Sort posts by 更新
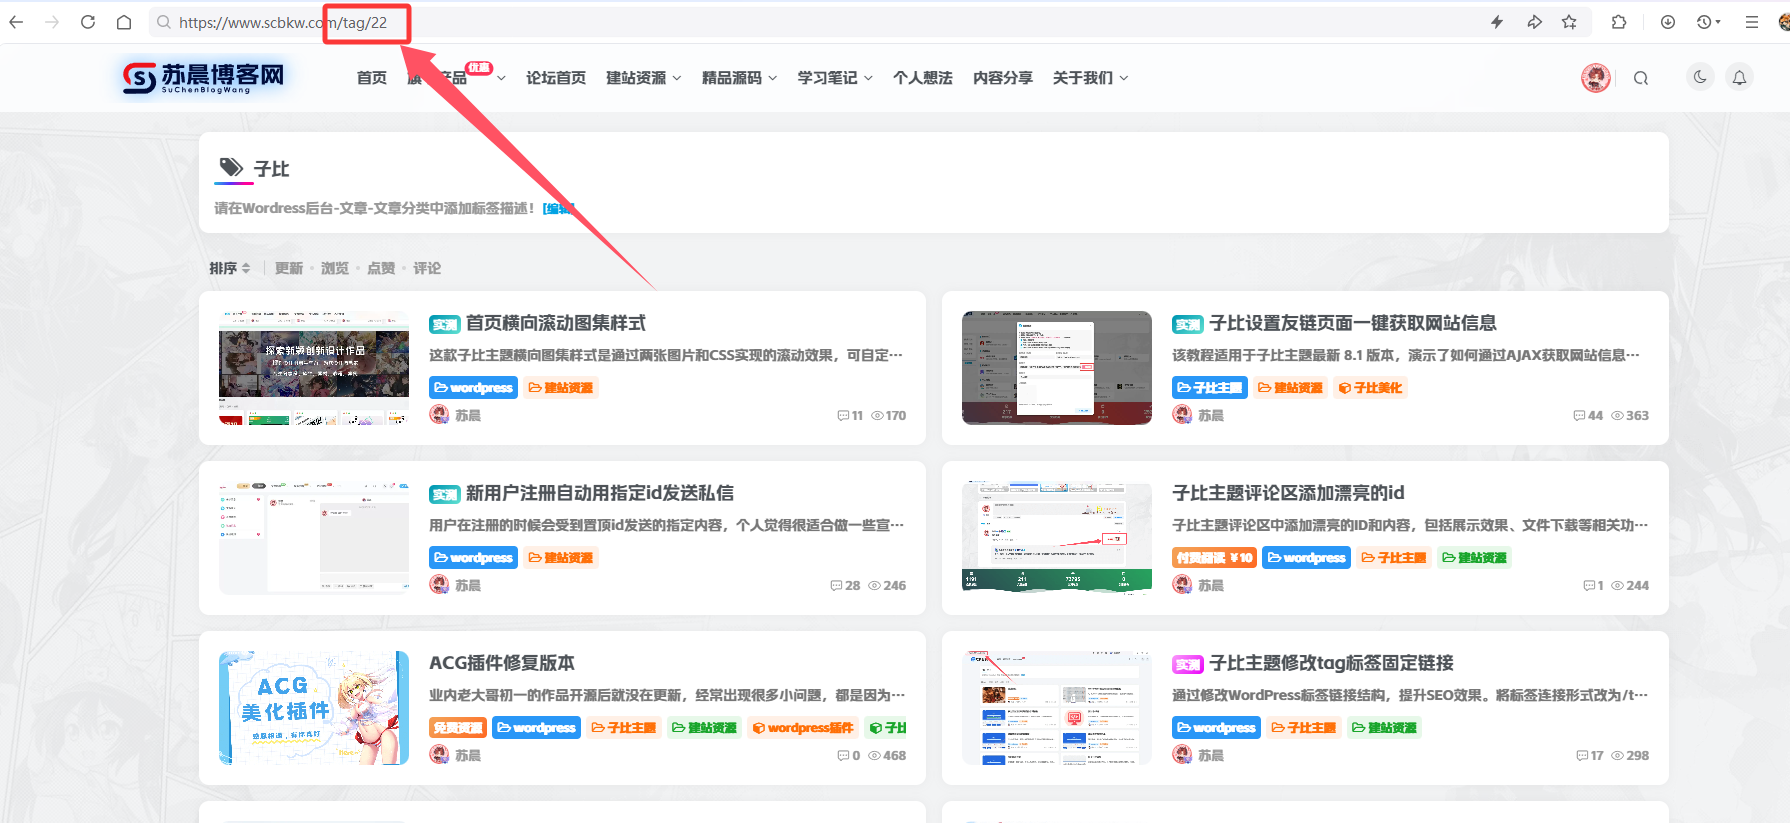Viewport: 1790px width, 823px height. pyautogui.click(x=289, y=268)
